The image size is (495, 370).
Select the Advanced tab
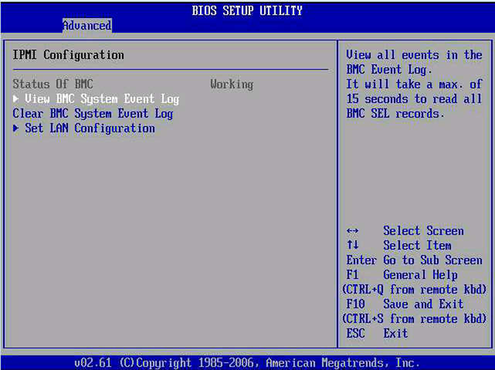point(87,25)
